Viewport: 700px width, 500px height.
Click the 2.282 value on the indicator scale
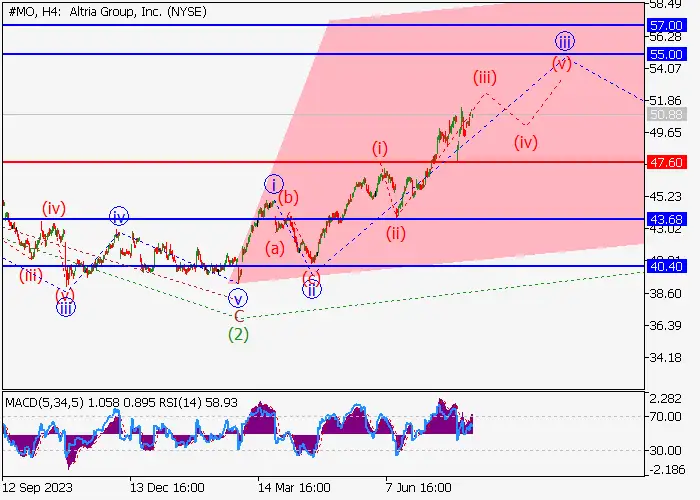(x=666, y=399)
